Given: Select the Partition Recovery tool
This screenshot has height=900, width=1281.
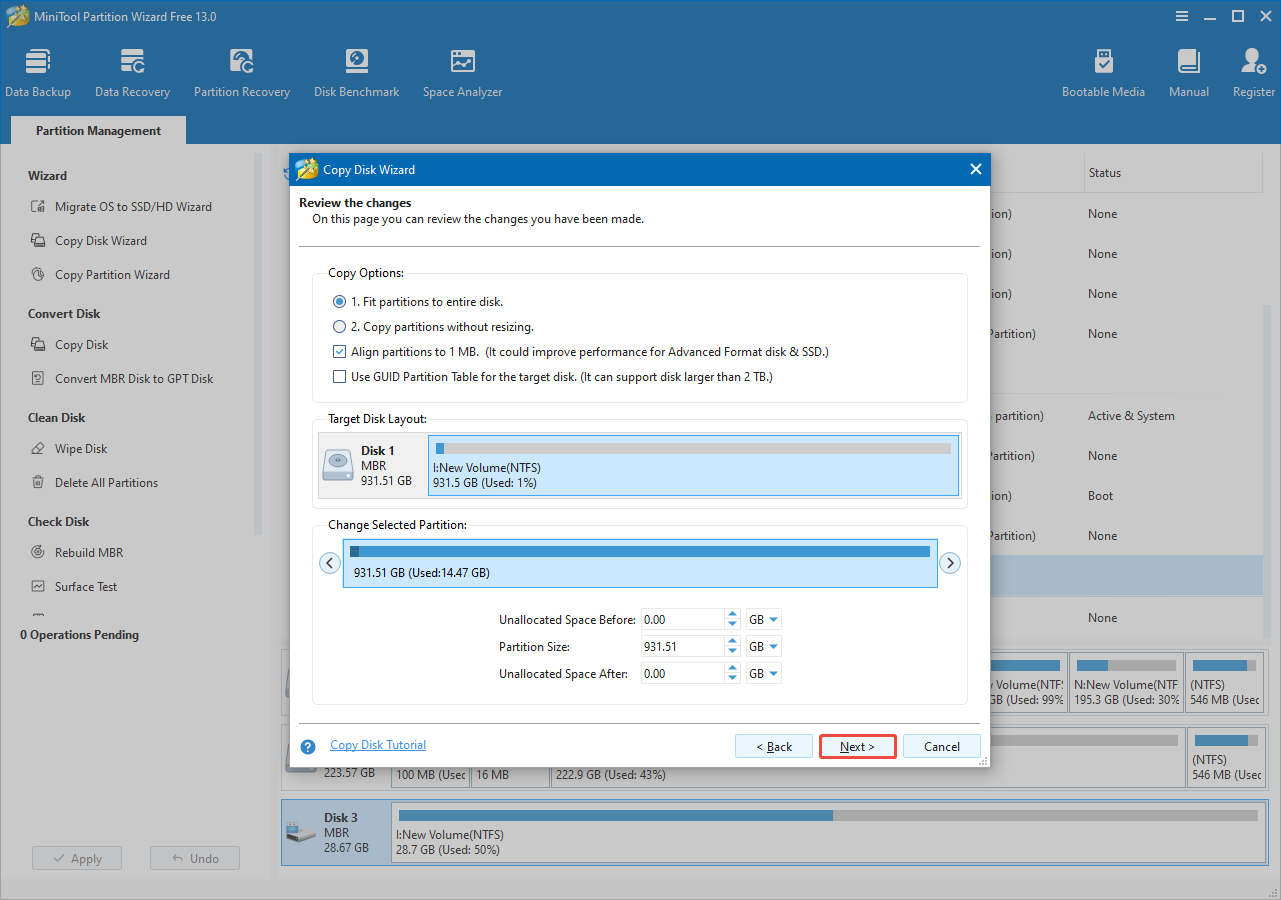Looking at the screenshot, I should click(241, 70).
